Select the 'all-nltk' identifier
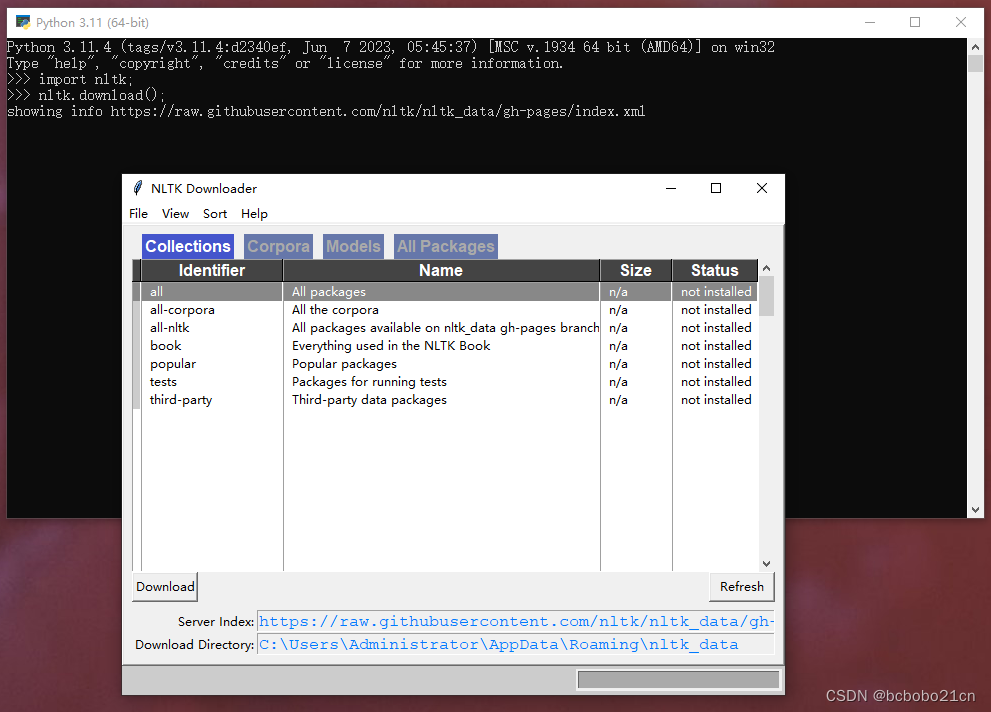 (169, 328)
